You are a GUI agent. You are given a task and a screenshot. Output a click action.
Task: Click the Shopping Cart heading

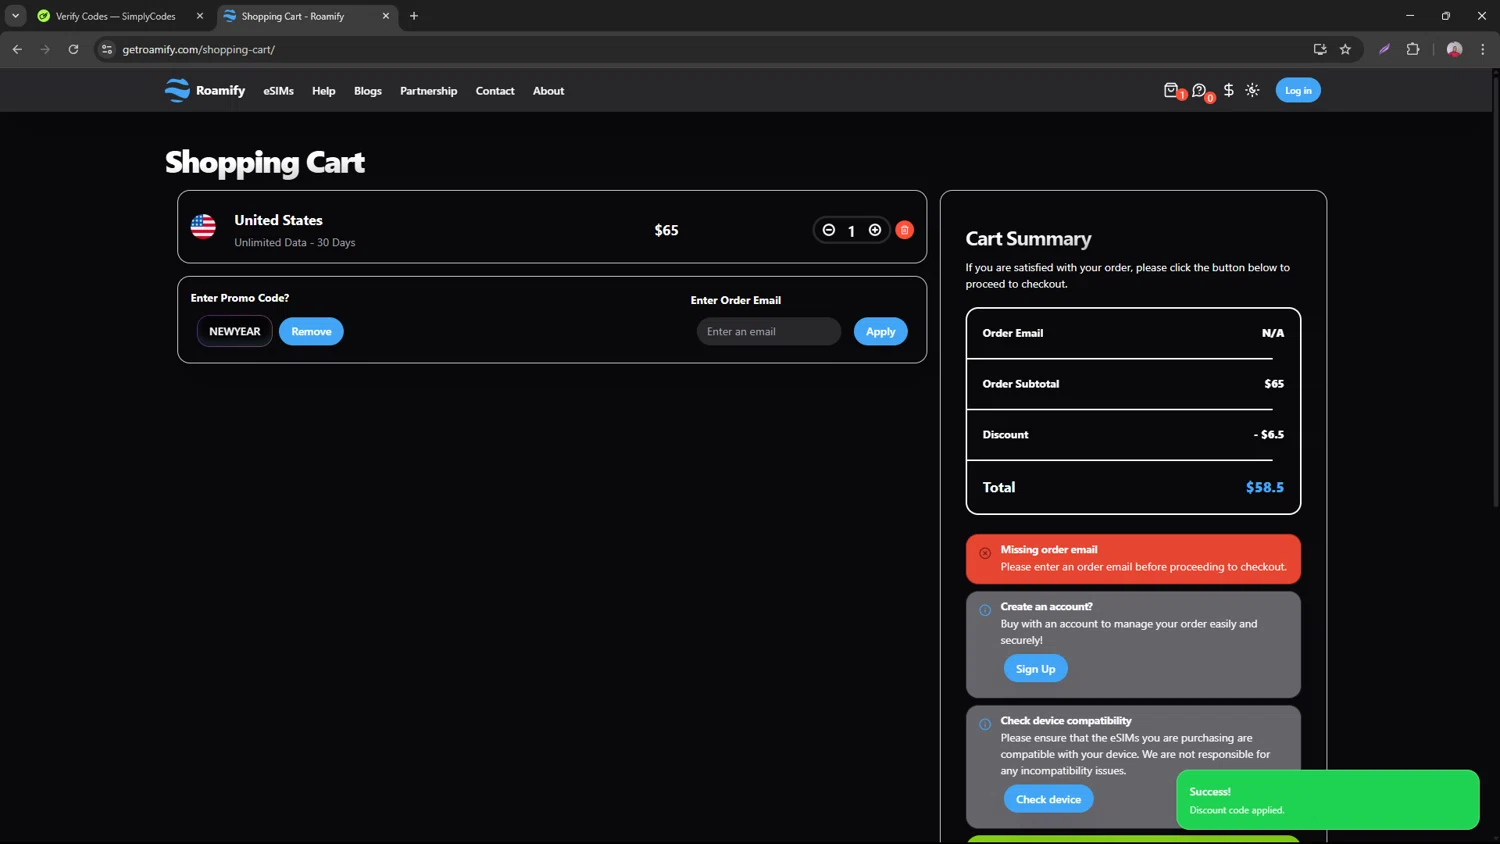[x=265, y=162]
